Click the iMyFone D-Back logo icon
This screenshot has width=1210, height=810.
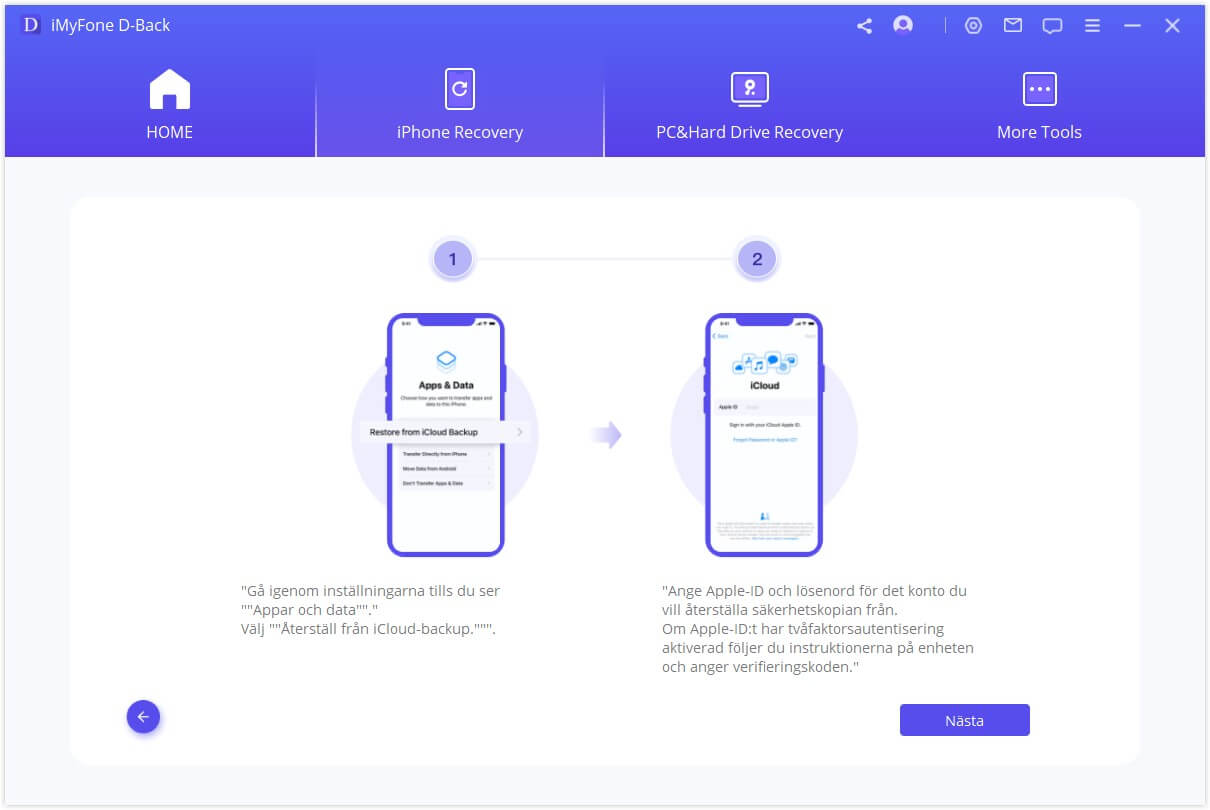click(31, 26)
